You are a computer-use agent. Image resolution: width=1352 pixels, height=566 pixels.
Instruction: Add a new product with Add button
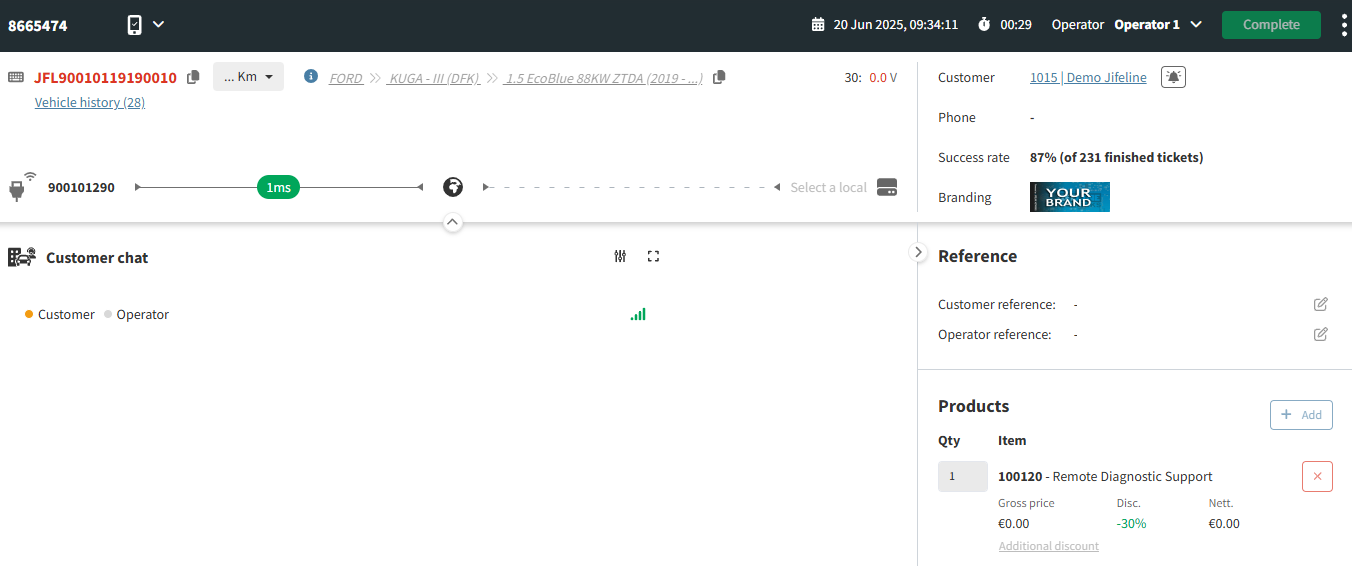tap(1301, 415)
